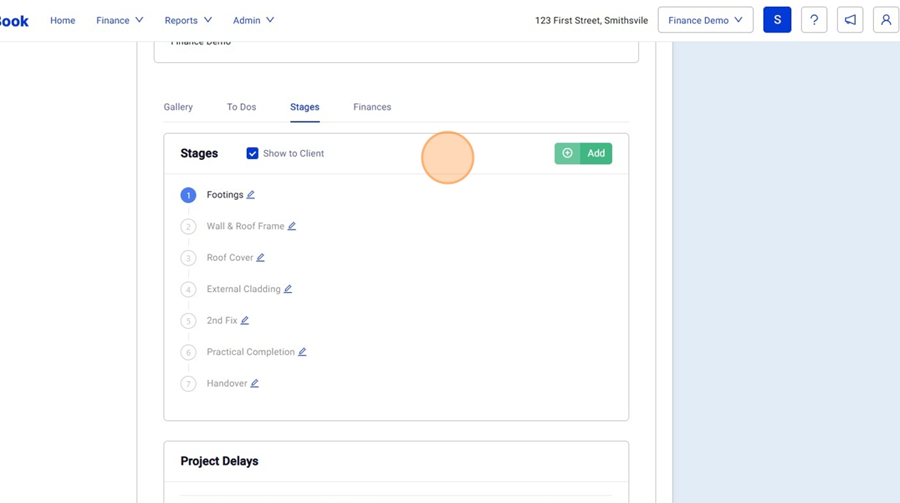
Task: Click the green Add stage button
Action: [x=583, y=153]
